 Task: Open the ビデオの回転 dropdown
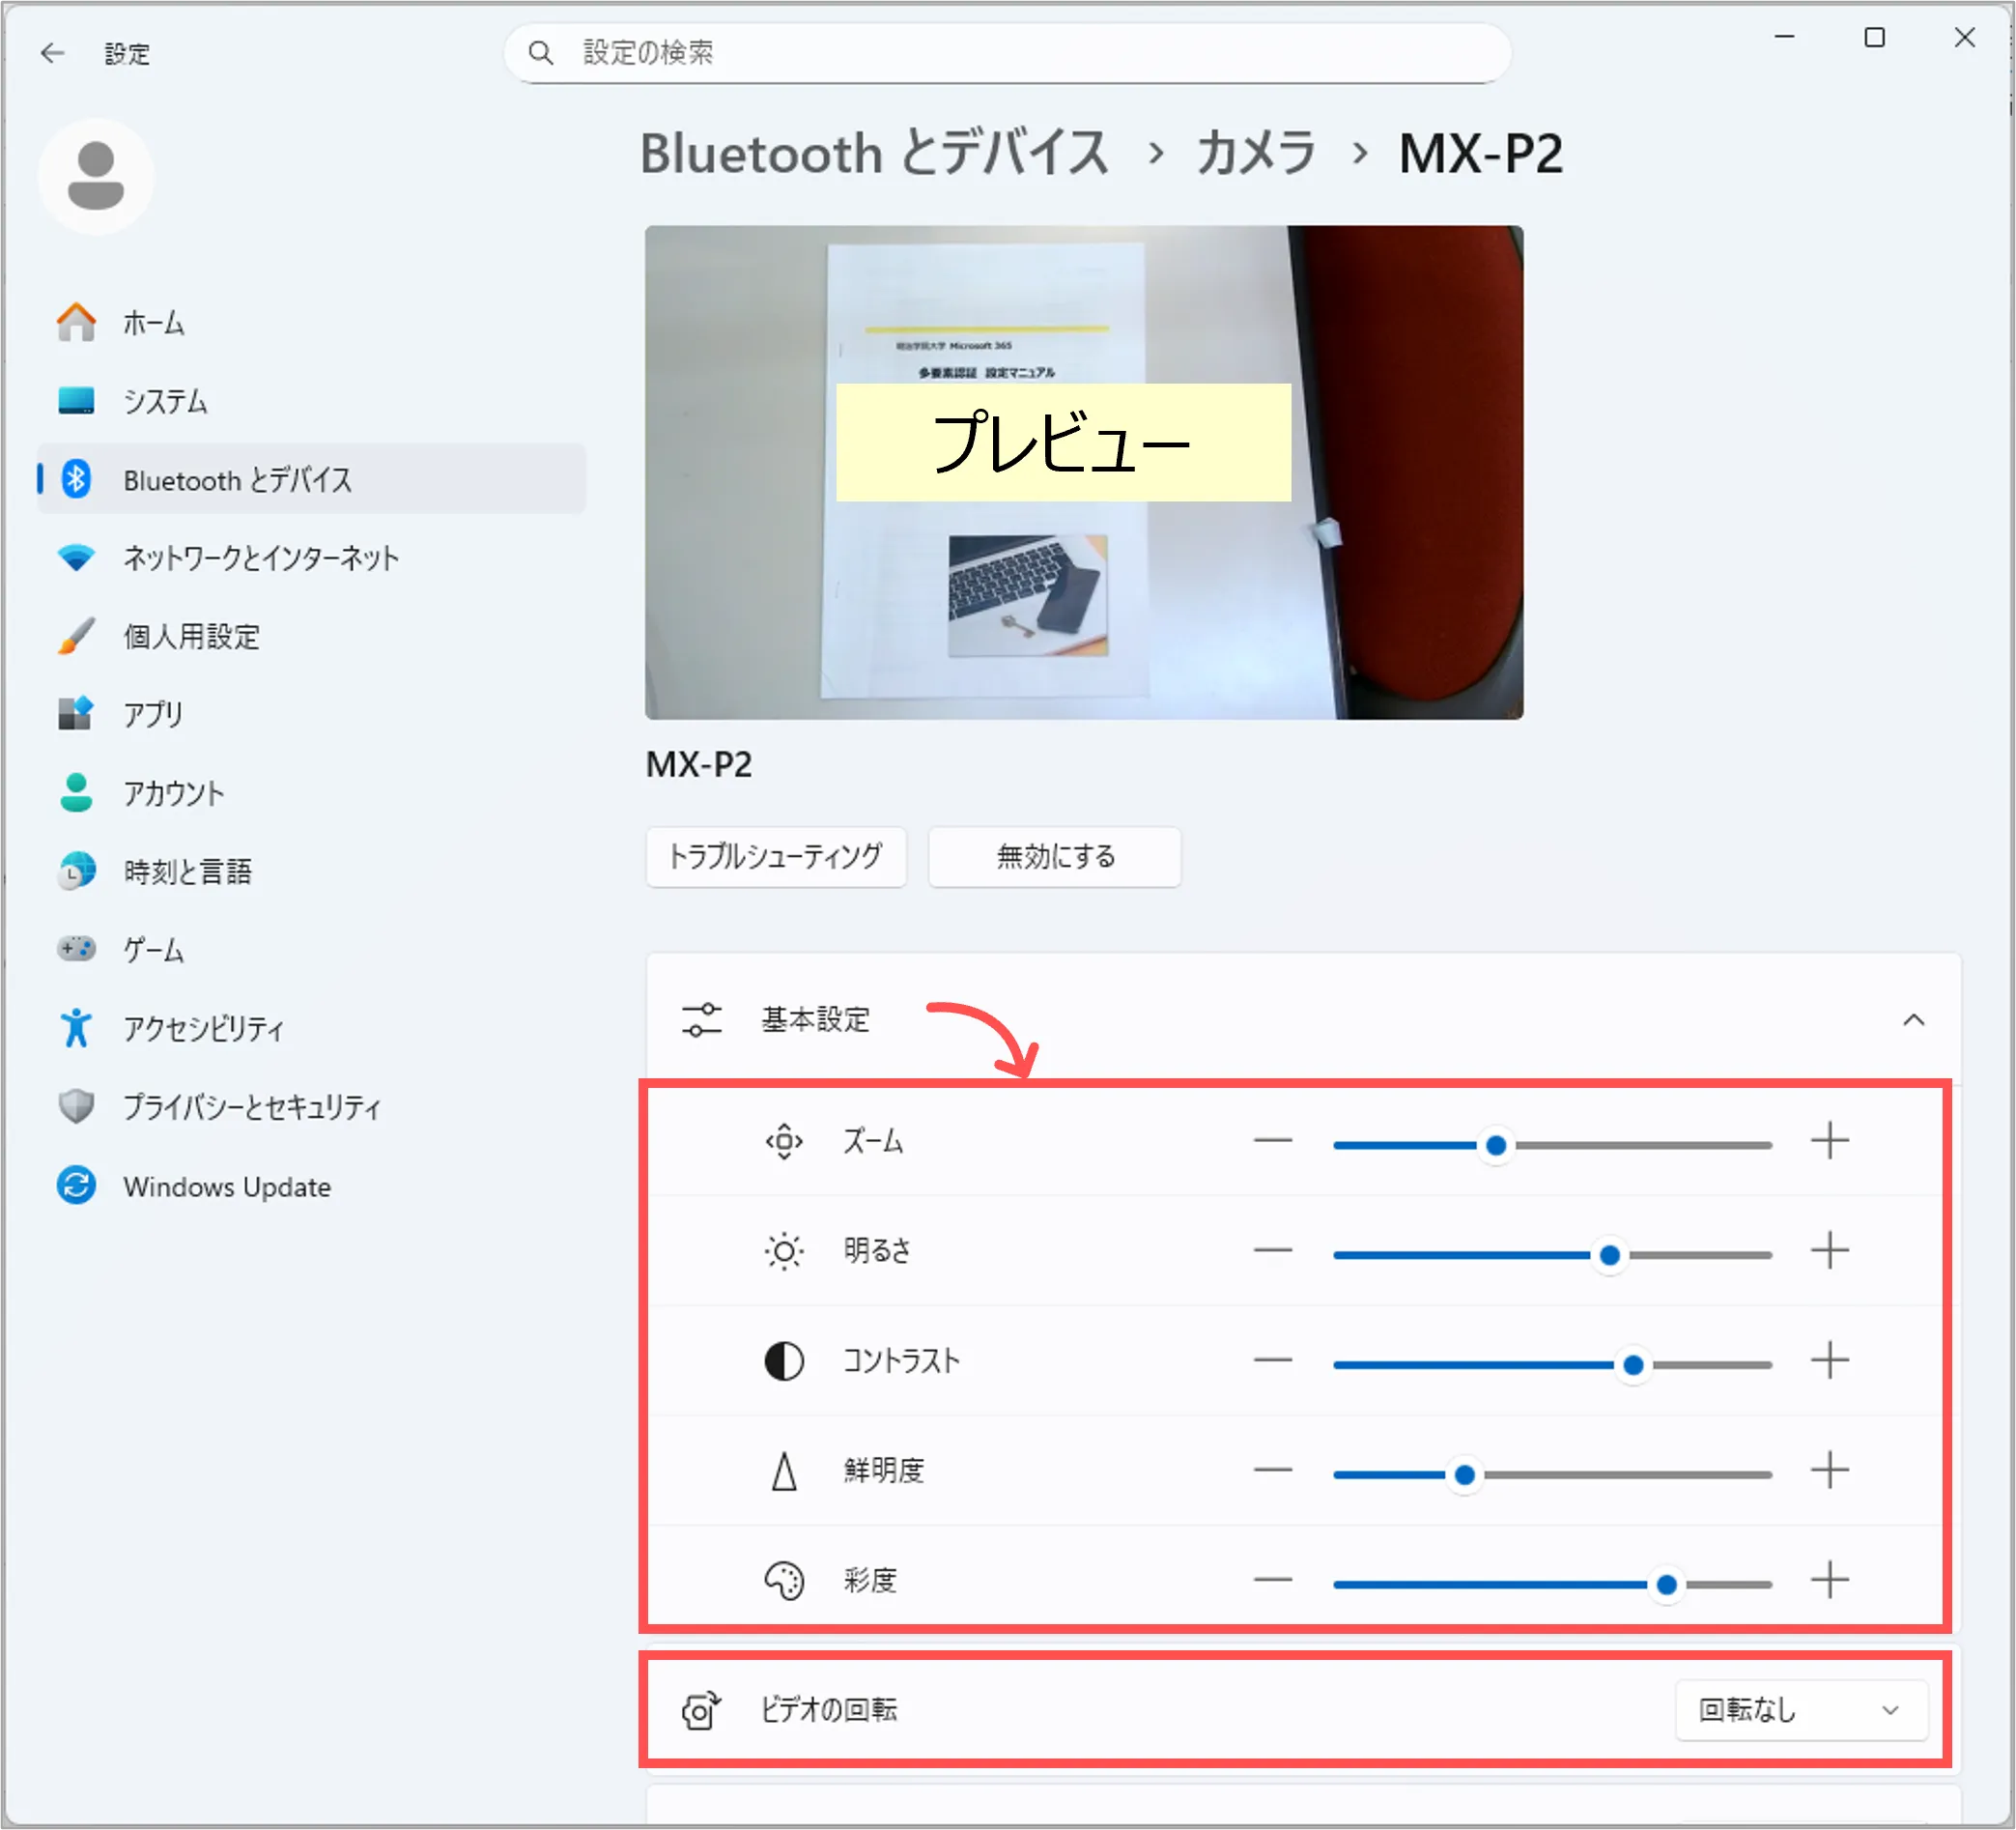pyautogui.click(x=1800, y=1710)
